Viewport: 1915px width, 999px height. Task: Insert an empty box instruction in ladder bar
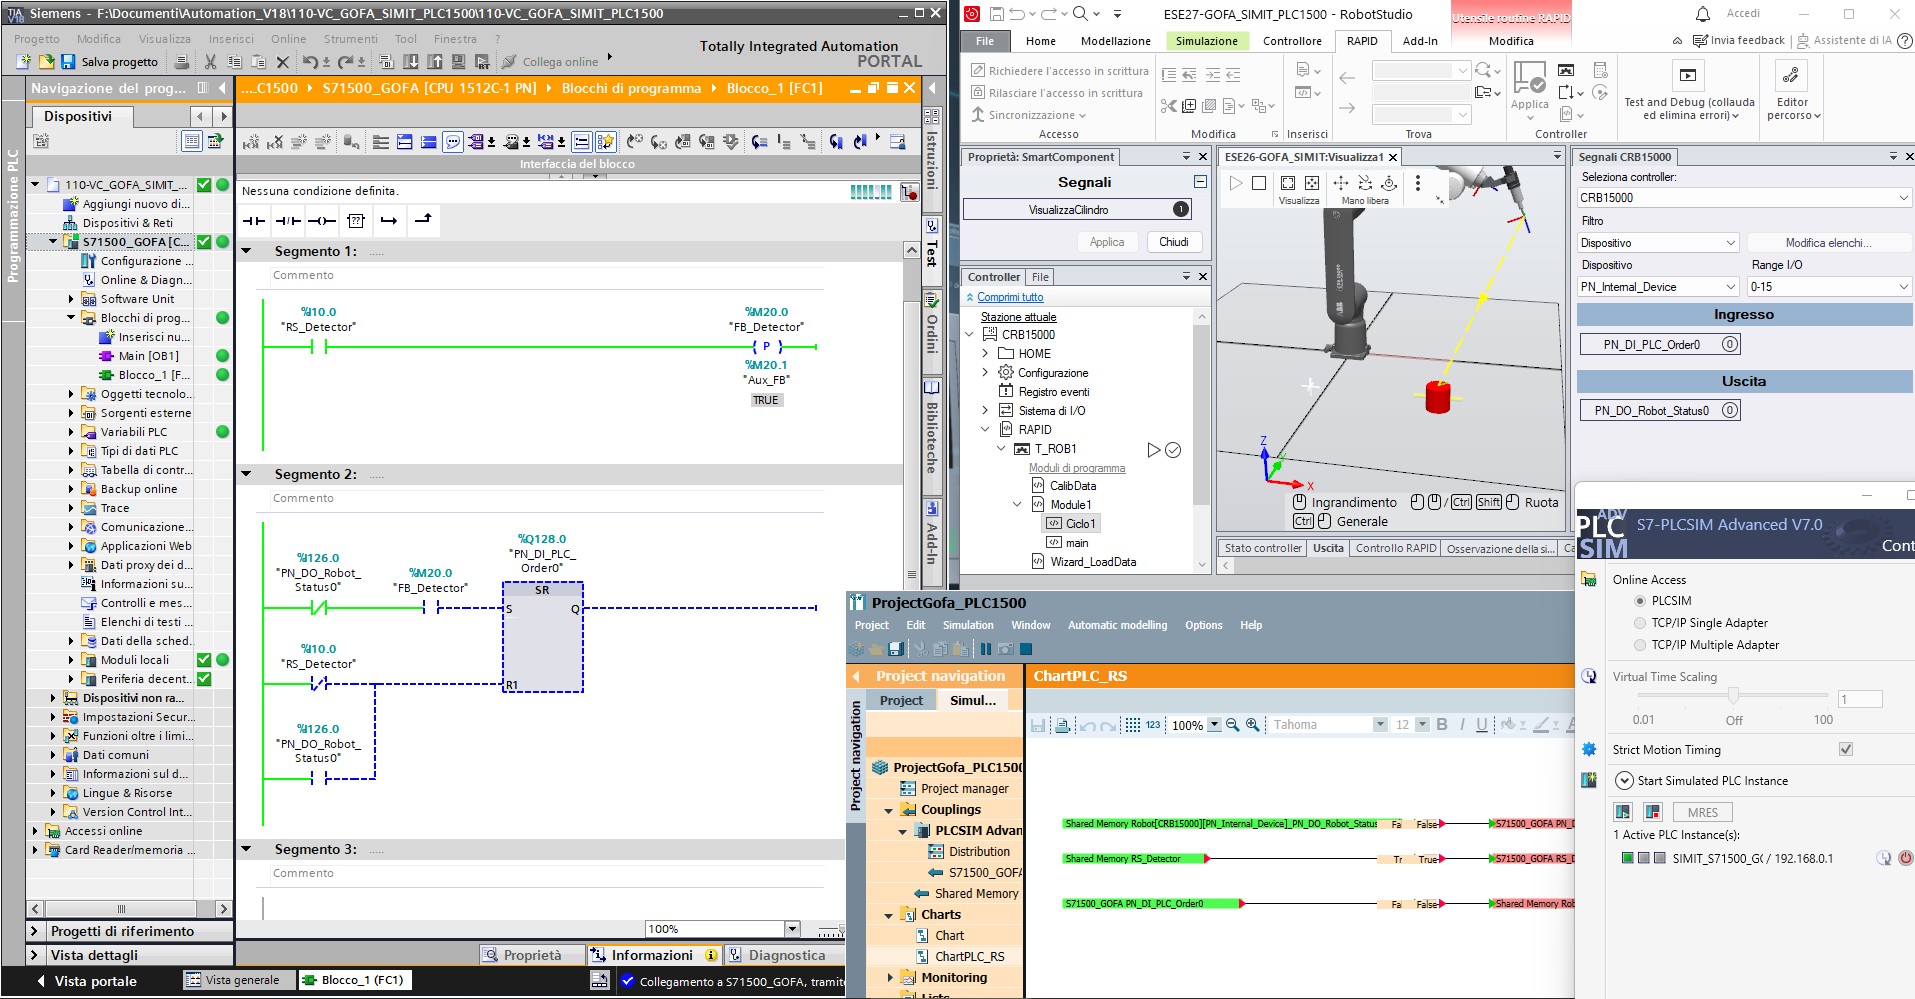[x=355, y=220]
